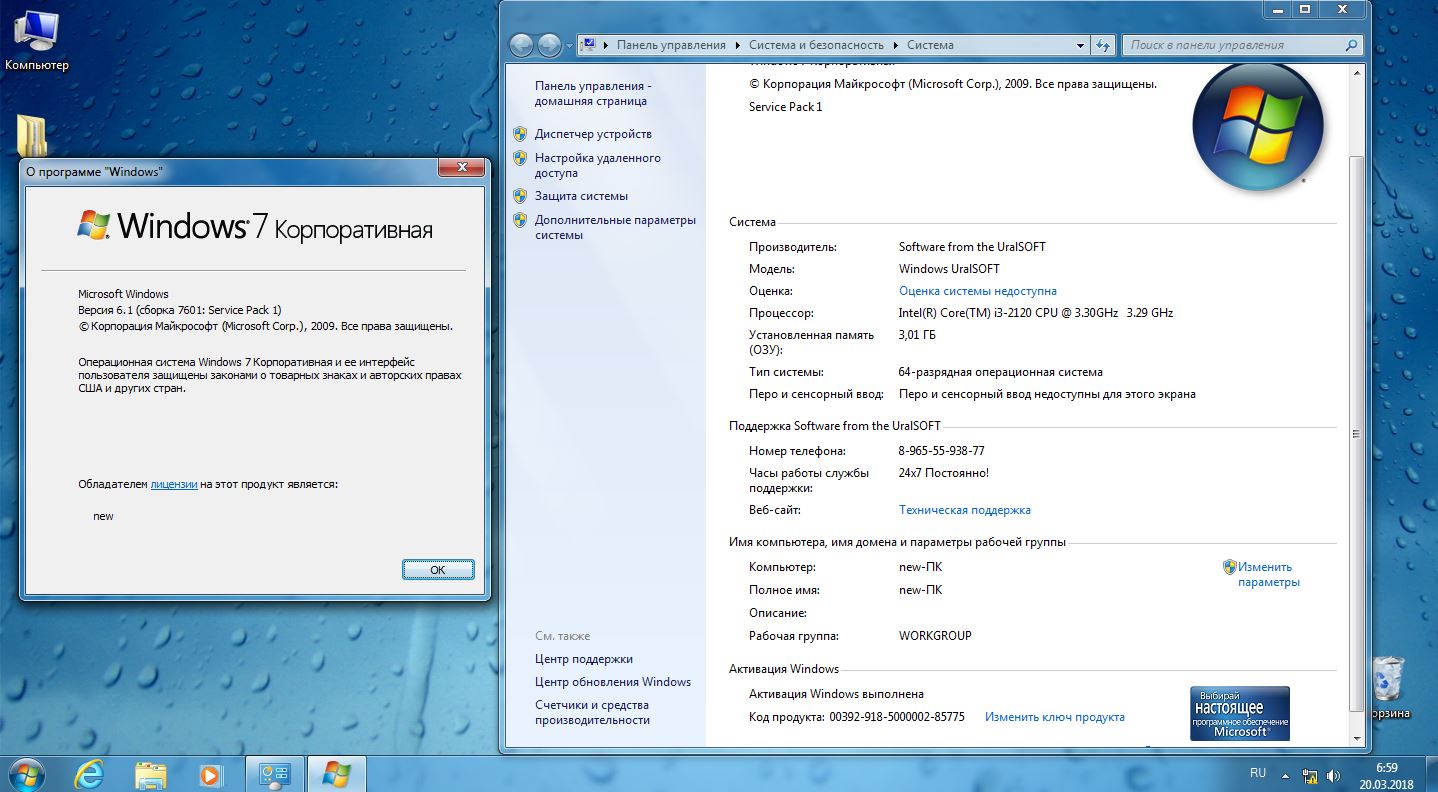Click Show Desktop strip at taskbar end
Image resolution: width=1438 pixels, height=792 pixels.
click(1431, 774)
